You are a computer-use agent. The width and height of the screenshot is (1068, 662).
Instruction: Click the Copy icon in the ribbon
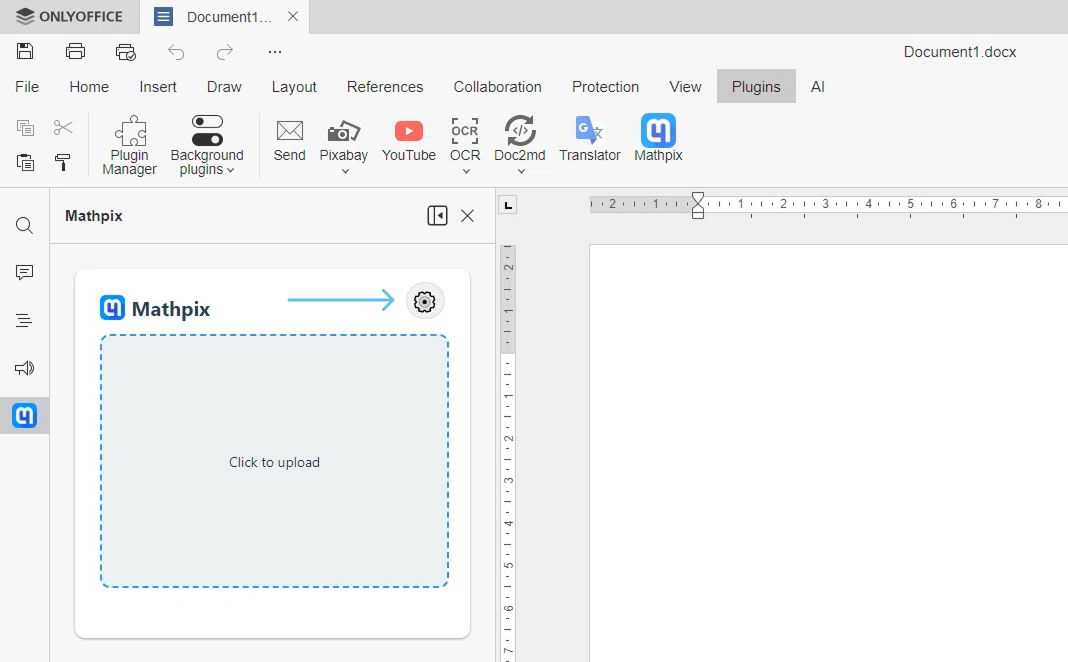click(25, 127)
